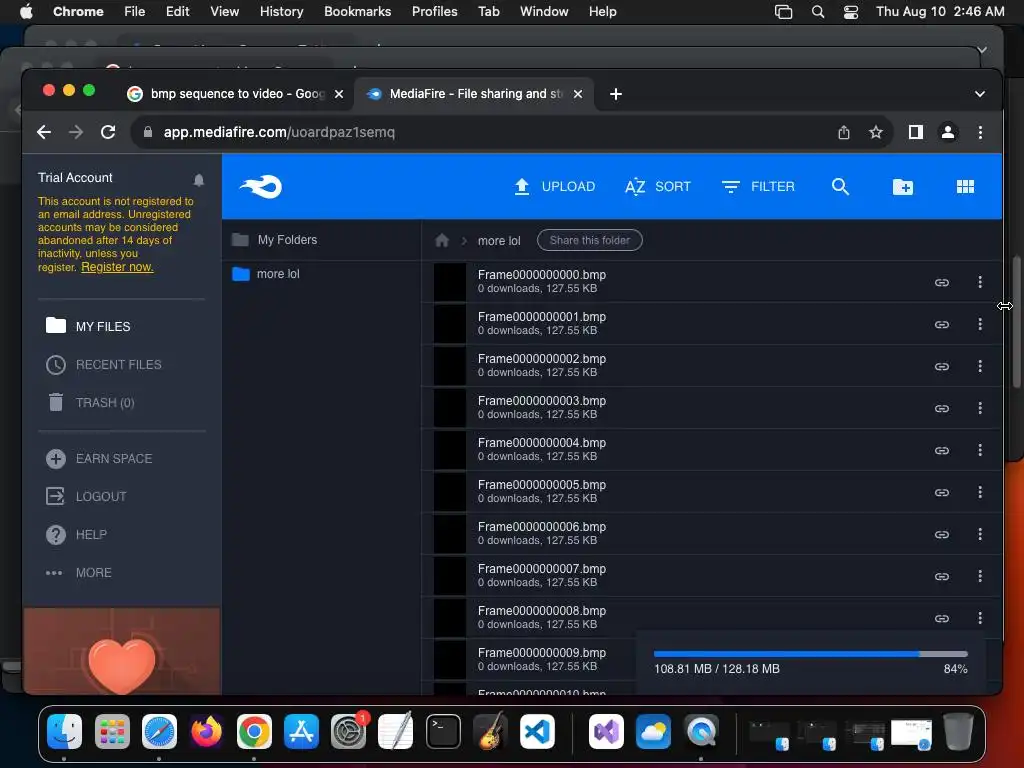Open HELP in sidebar
Image resolution: width=1024 pixels, height=768 pixels.
coord(76,534)
